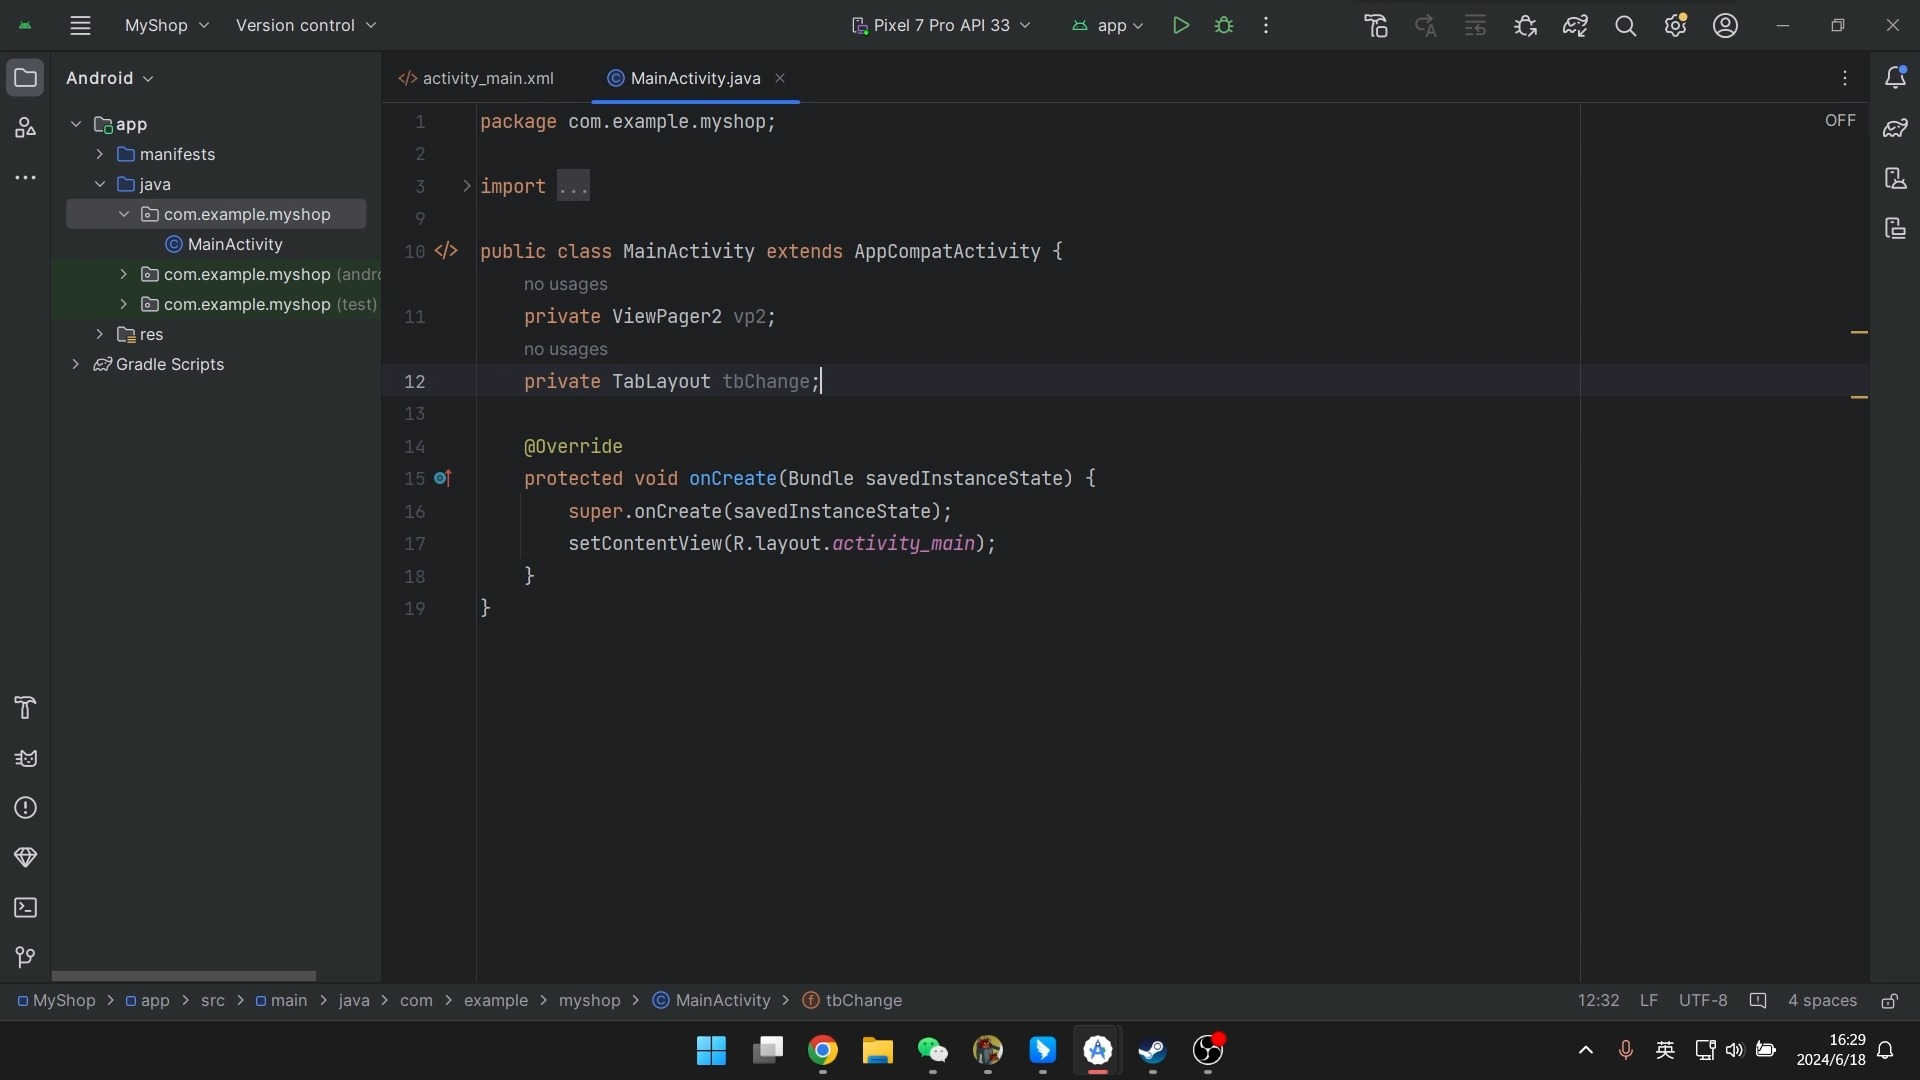Click 4 spaces indent setting
This screenshot has width=1920, height=1080.
tap(1821, 1001)
